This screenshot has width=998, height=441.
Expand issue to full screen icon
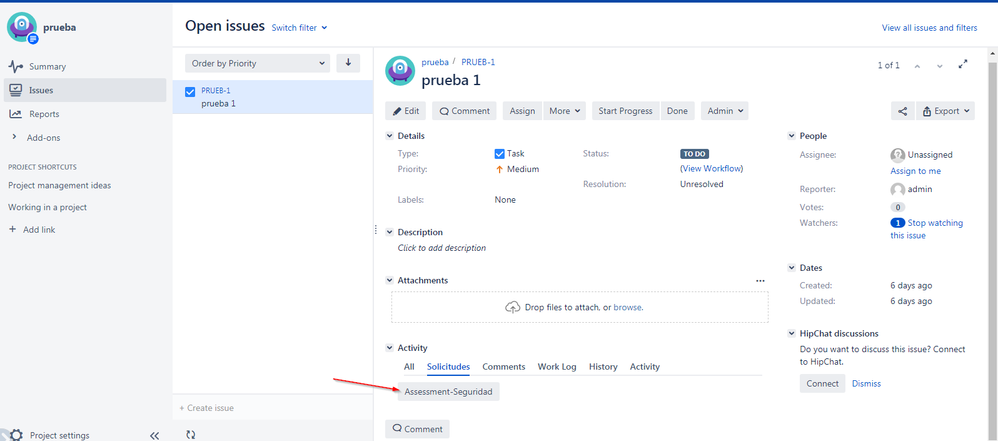[963, 64]
